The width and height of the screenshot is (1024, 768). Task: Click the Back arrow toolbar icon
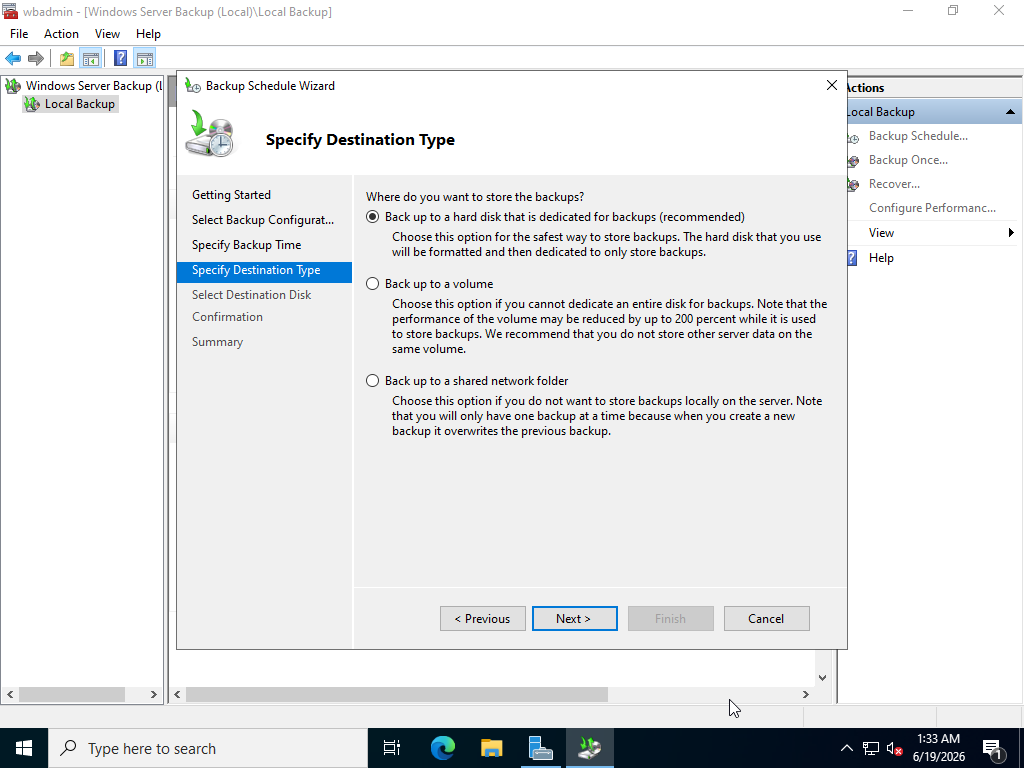(13, 59)
